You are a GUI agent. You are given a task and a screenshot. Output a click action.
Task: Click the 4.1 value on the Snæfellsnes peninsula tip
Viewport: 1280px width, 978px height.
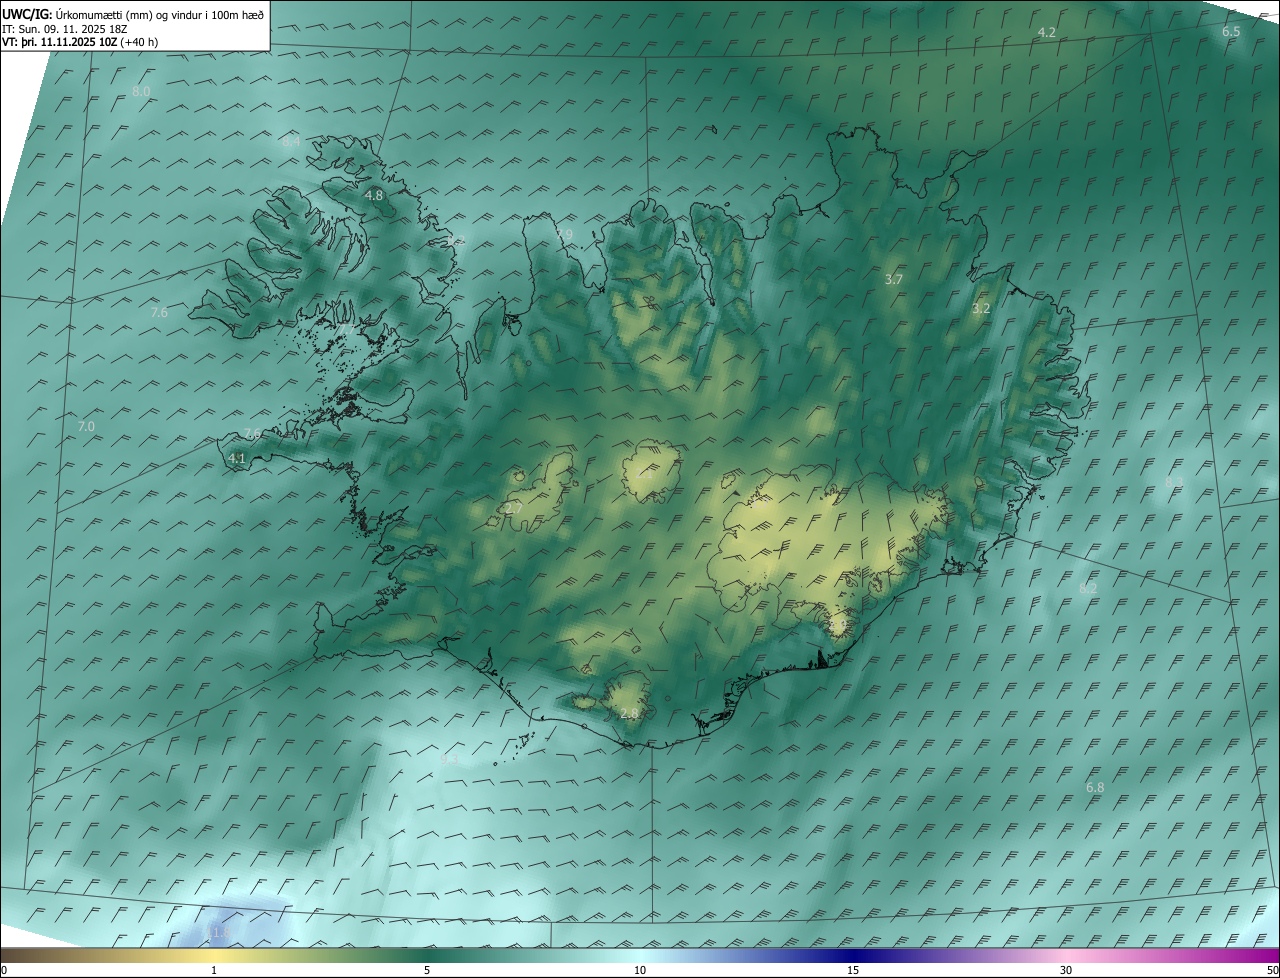pos(237,459)
